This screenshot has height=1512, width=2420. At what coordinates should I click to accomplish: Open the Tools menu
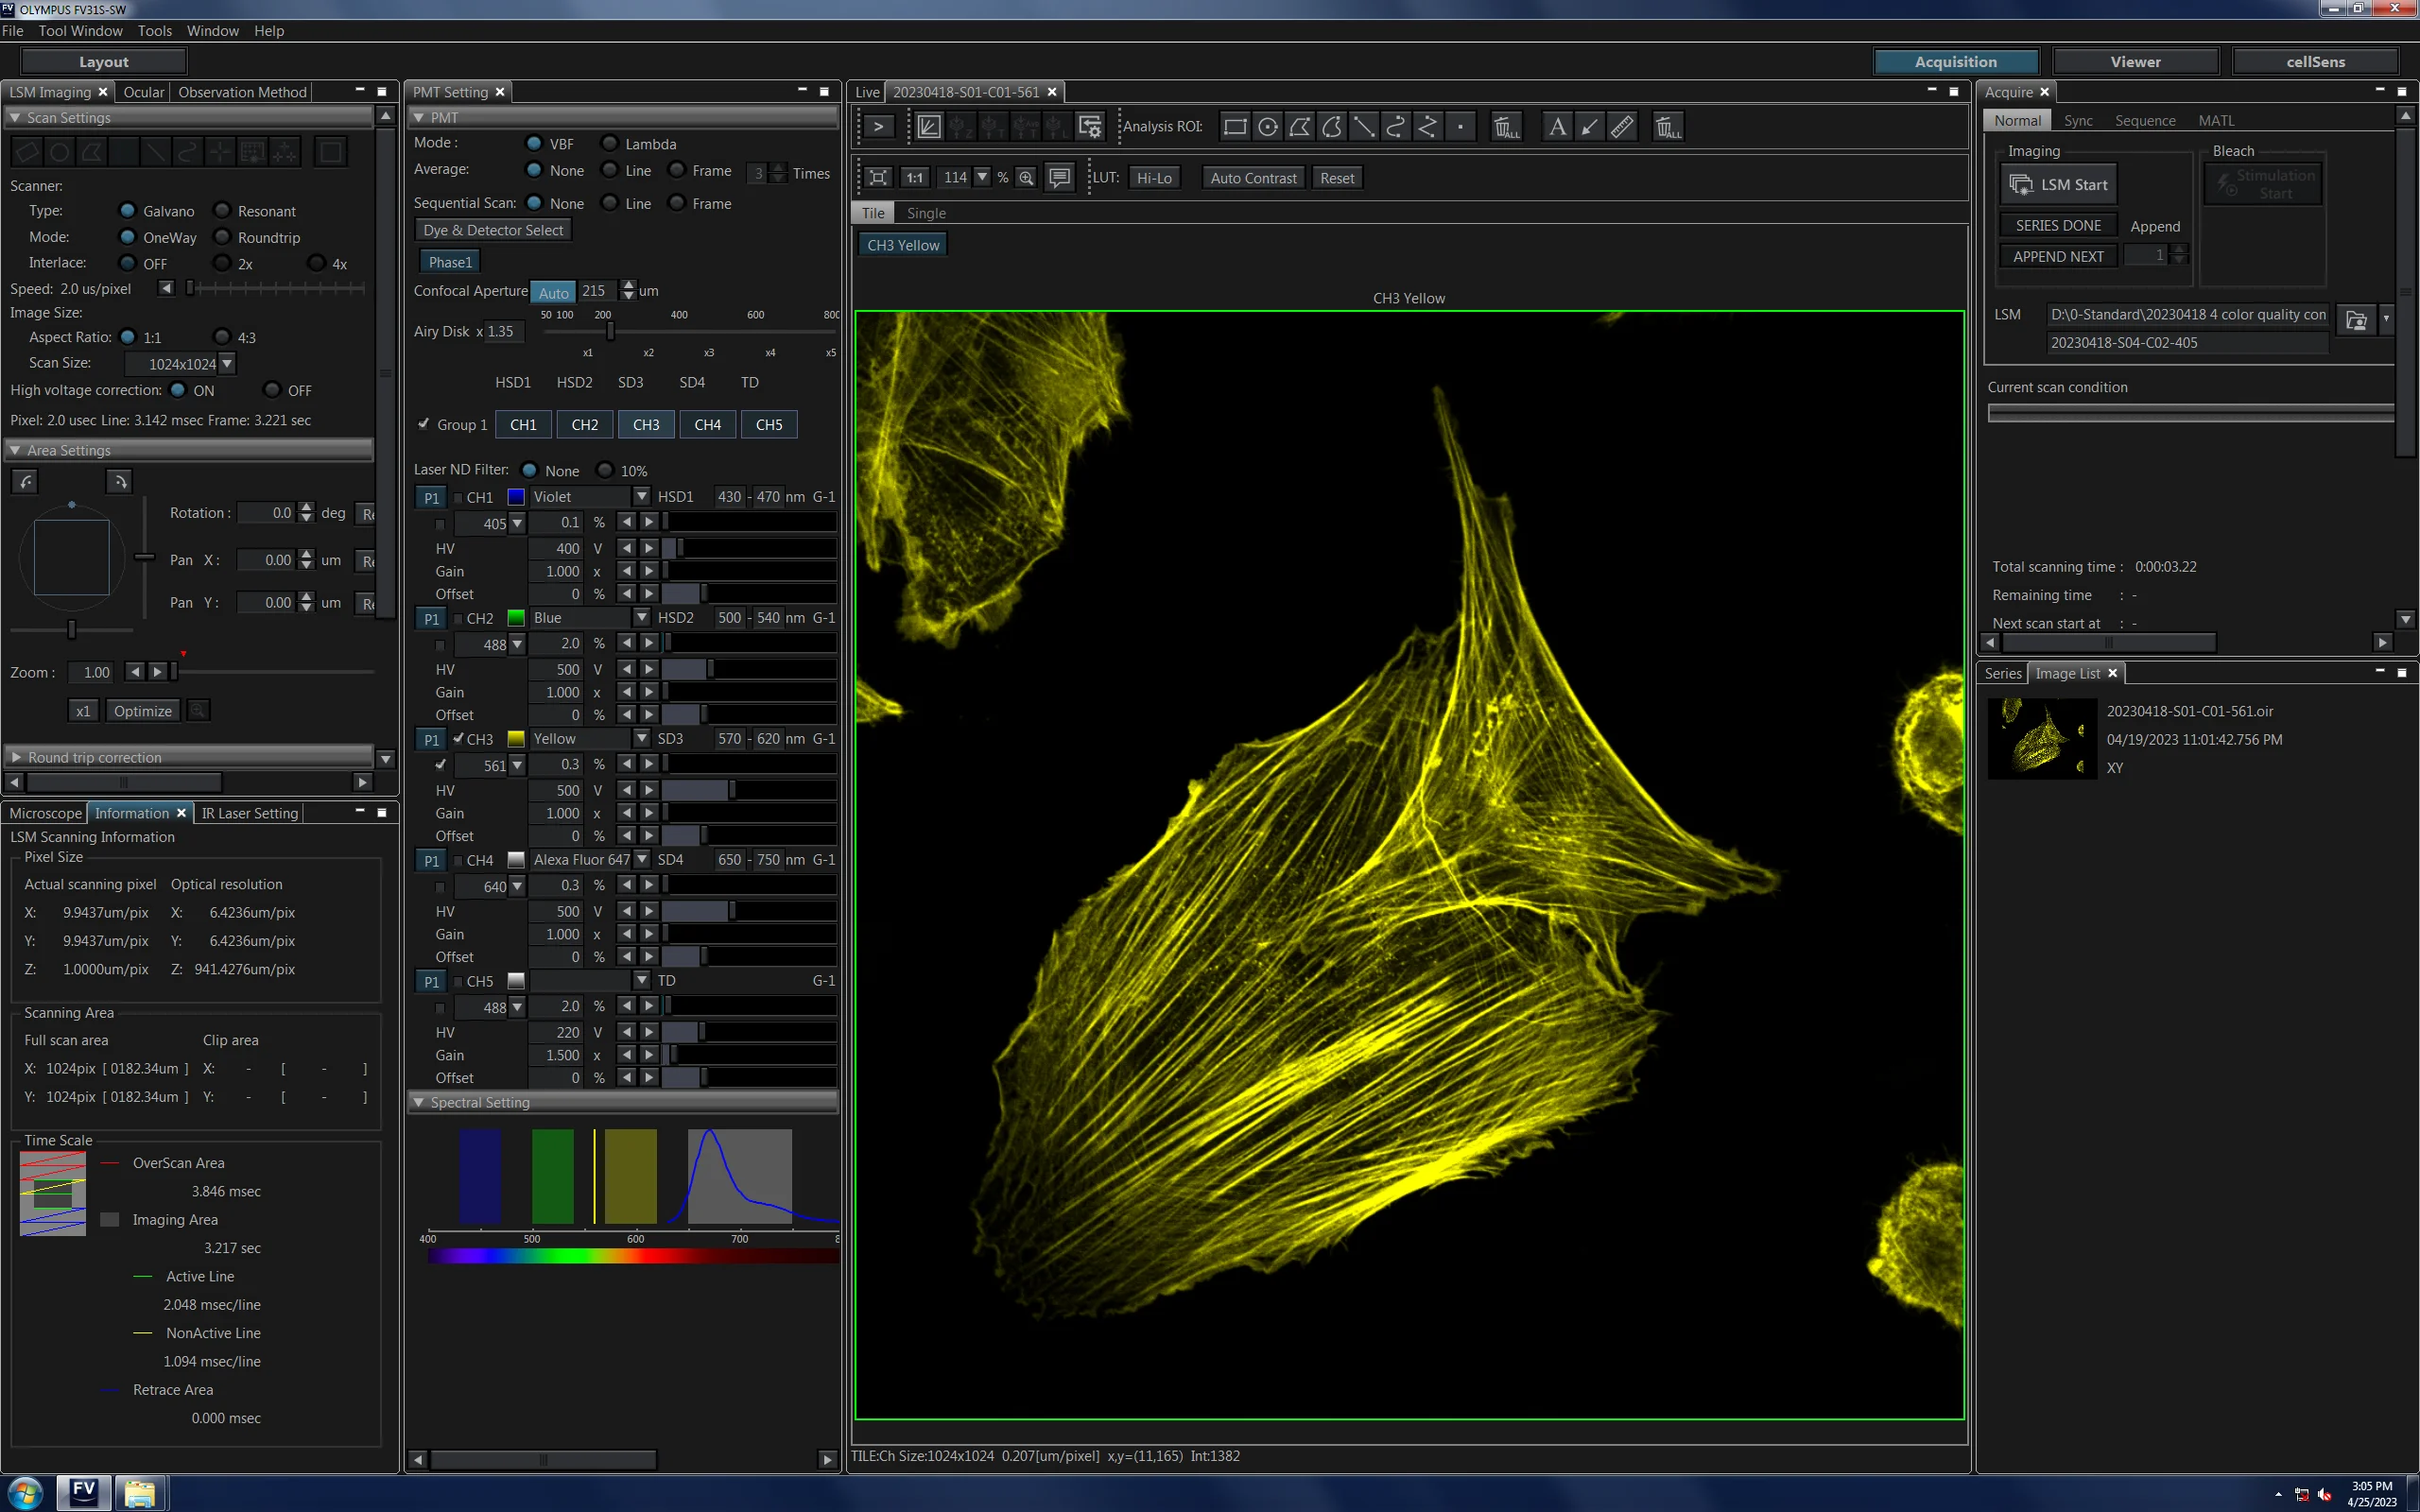[x=155, y=31]
